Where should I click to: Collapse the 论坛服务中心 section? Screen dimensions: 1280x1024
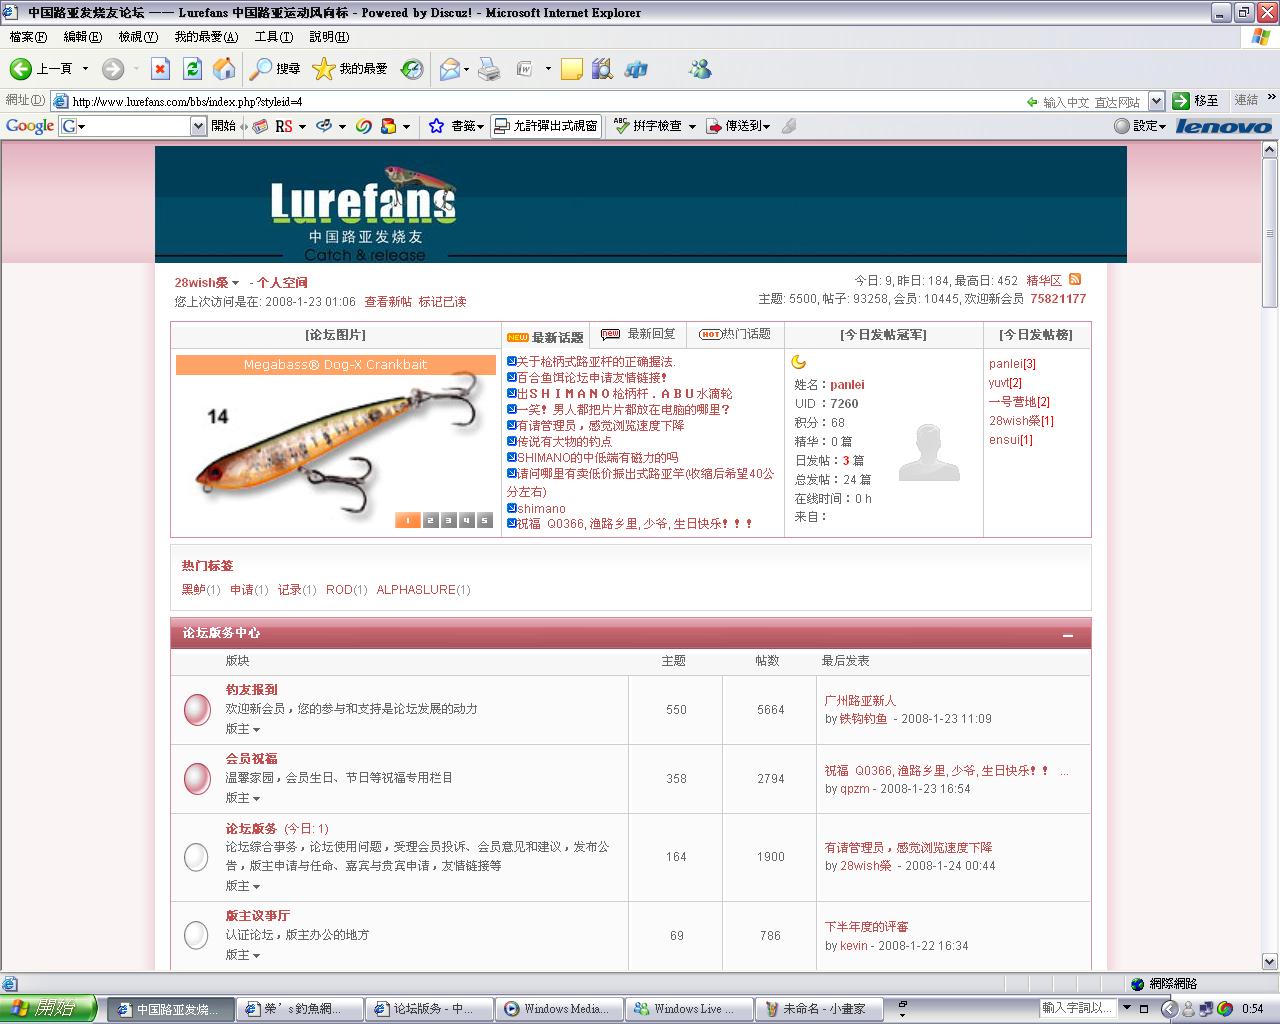click(x=1068, y=636)
